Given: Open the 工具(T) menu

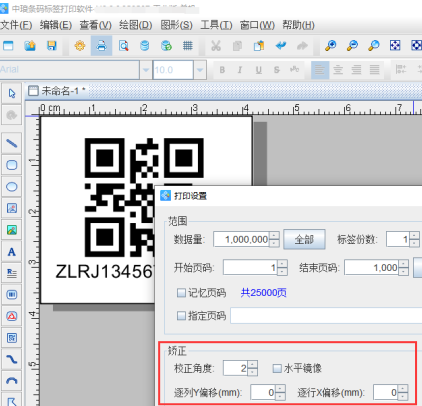Looking at the screenshot, I should [216, 25].
